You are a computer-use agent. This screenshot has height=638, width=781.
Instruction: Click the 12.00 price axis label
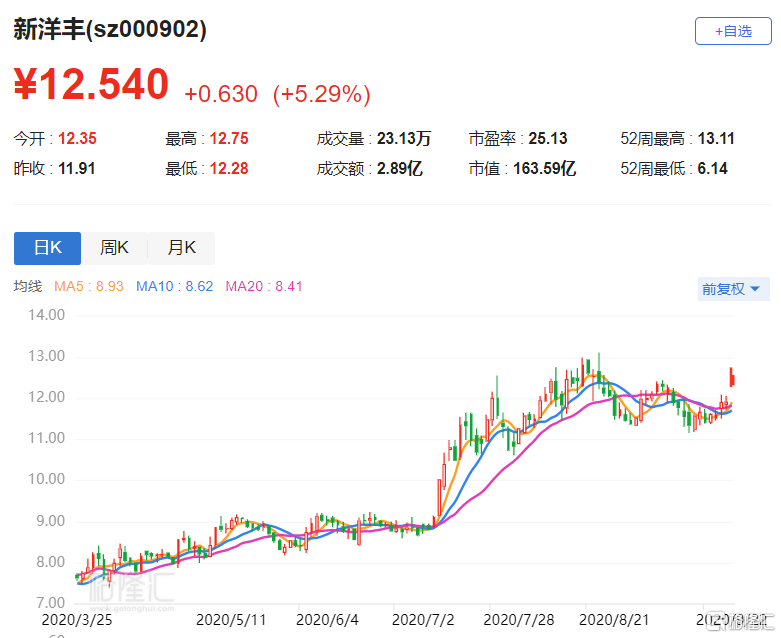[x=46, y=397]
